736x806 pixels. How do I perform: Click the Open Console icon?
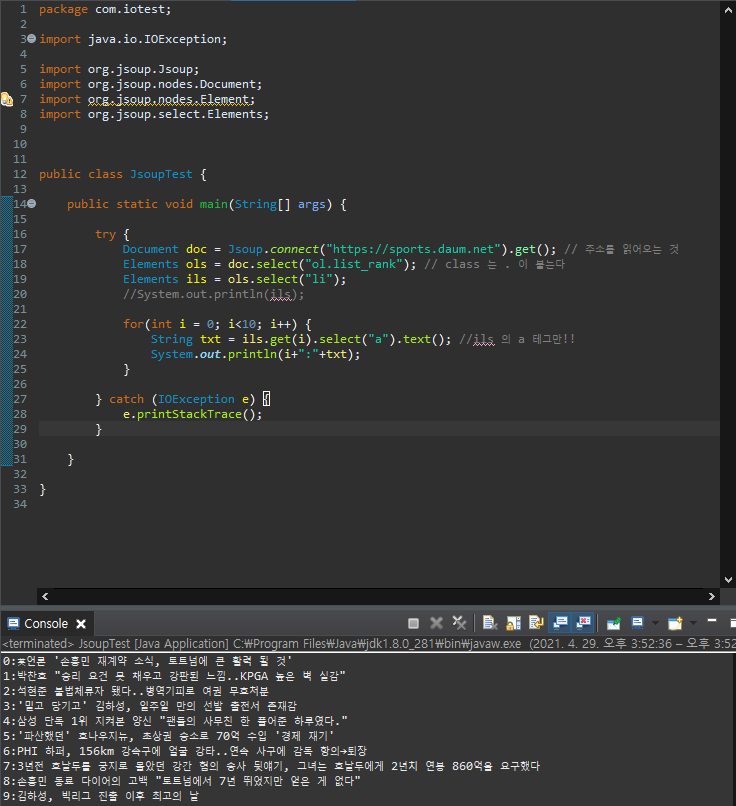point(675,624)
